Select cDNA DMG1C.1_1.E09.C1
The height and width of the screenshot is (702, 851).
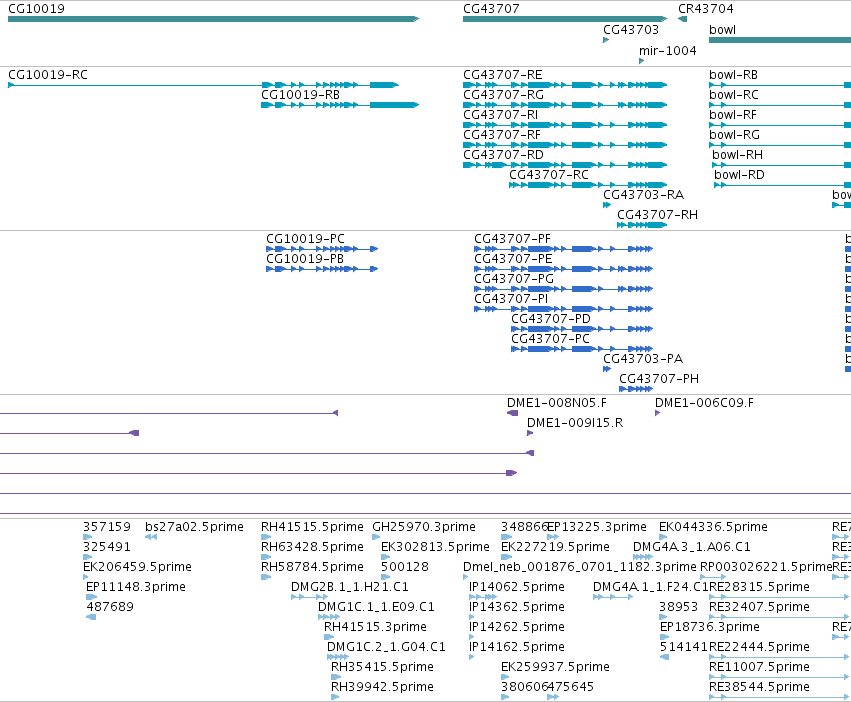click(x=329, y=617)
